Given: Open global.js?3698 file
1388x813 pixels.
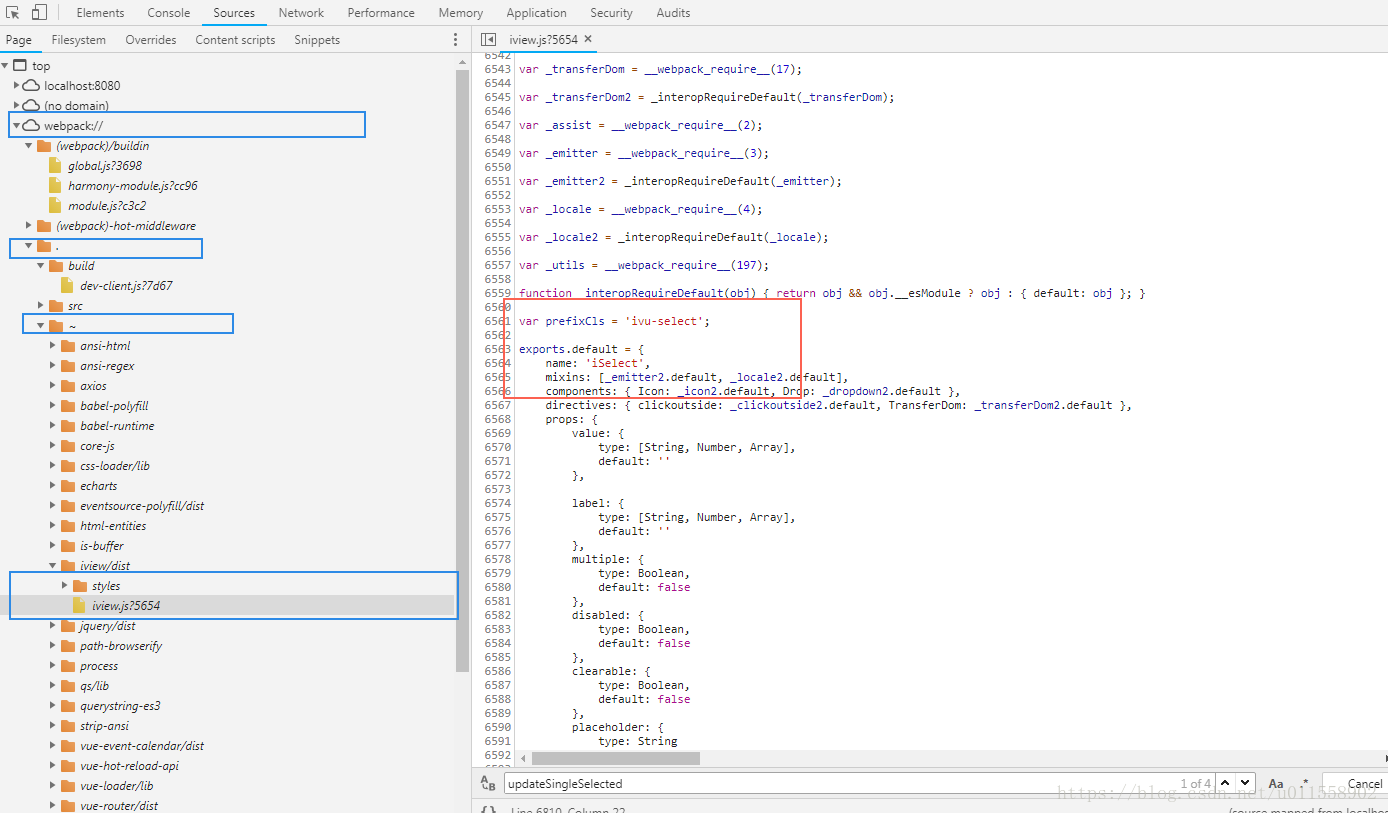Looking at the screenshot, I should 104,166.
